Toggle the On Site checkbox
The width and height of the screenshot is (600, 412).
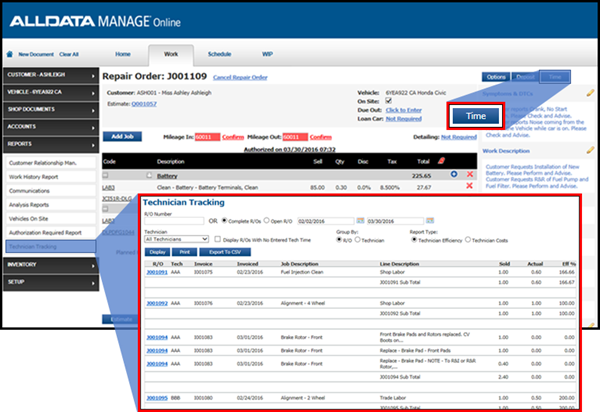(388, 101)
